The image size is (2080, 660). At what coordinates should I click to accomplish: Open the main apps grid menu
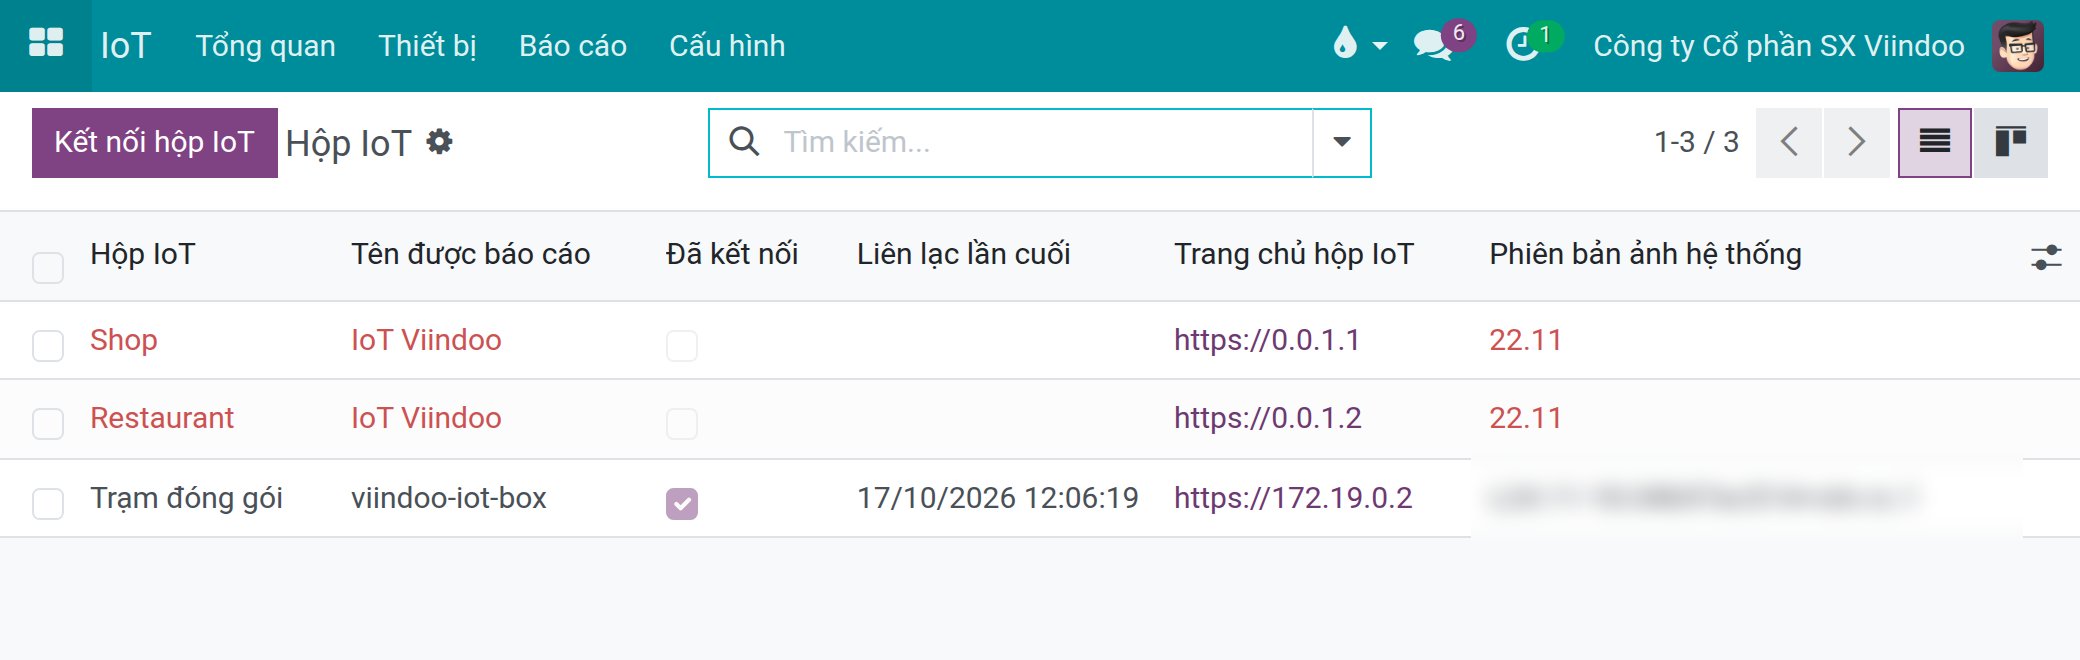[46, 43]
